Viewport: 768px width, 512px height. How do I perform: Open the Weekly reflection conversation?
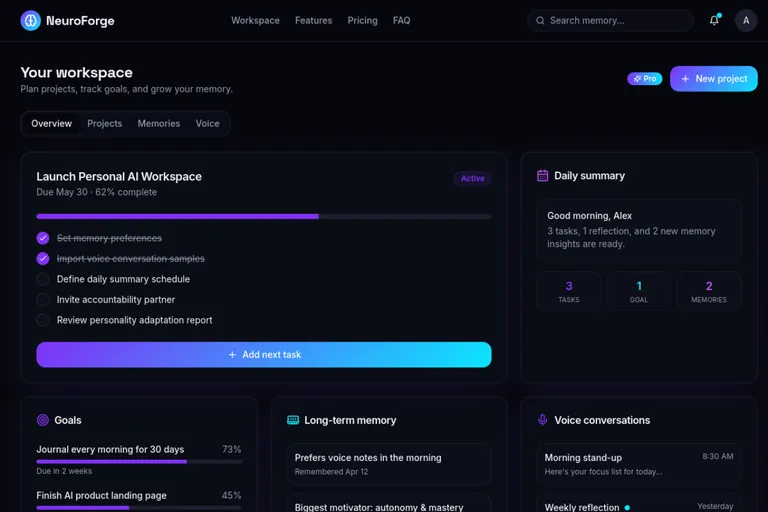[639, 504]
